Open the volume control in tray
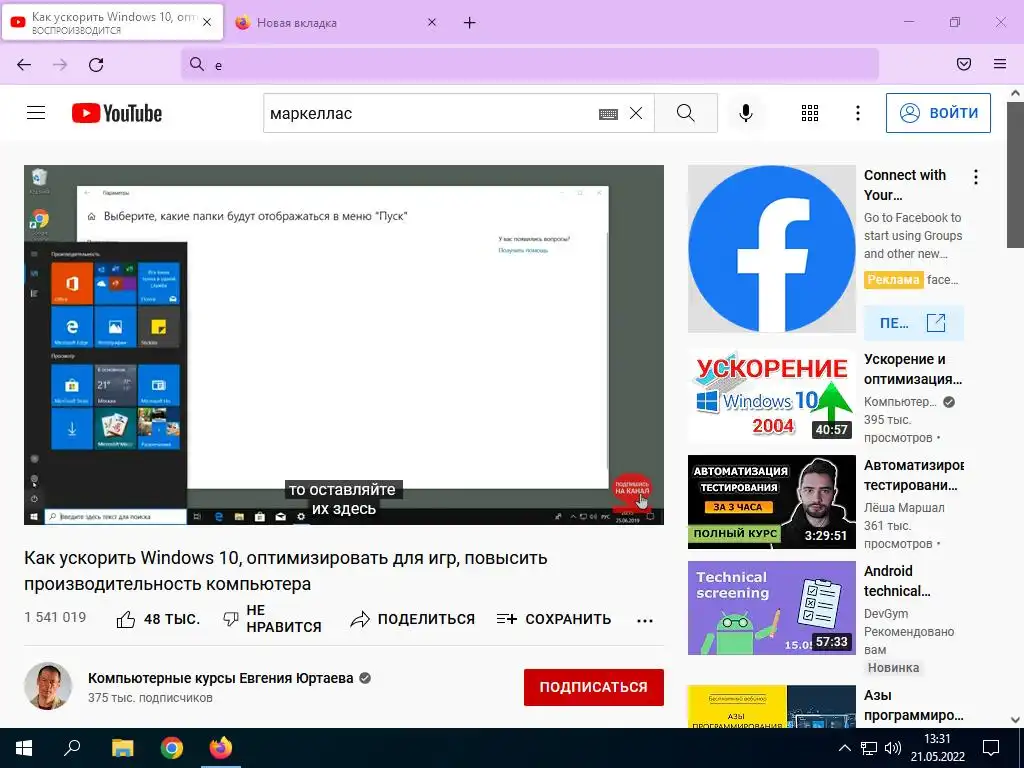Image resolution: width=1024 pixels, height=768 pixels. 892,748
